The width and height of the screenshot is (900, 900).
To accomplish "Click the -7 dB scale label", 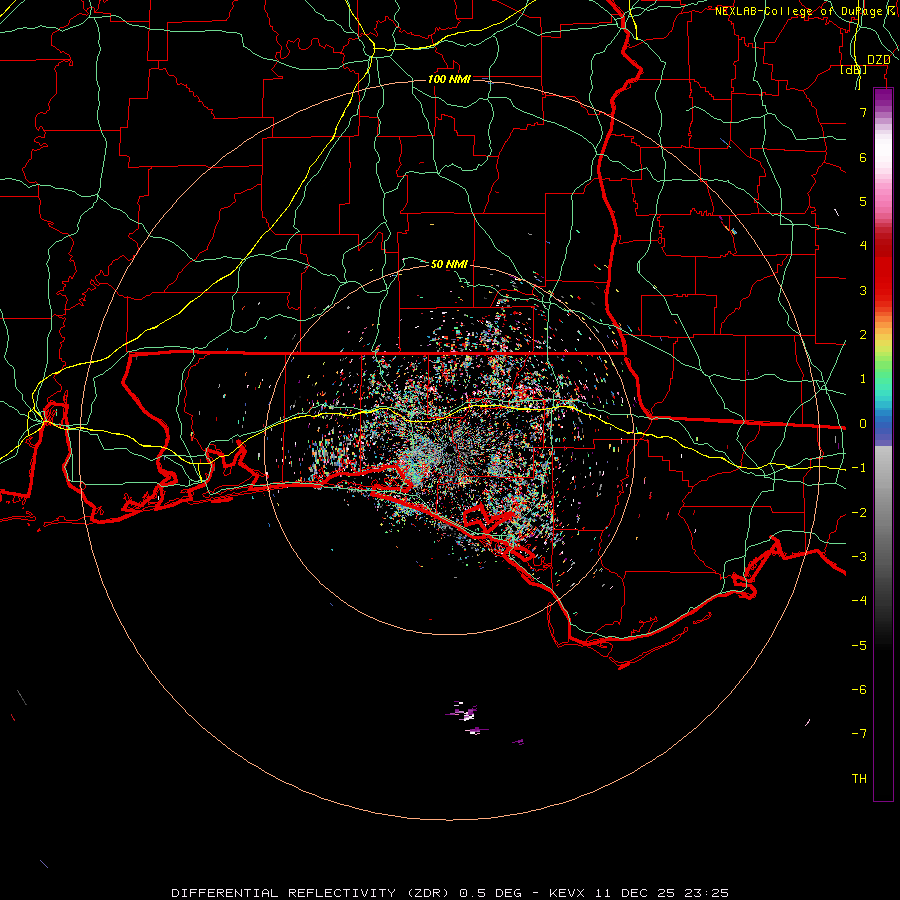I will tap(859, 734).
